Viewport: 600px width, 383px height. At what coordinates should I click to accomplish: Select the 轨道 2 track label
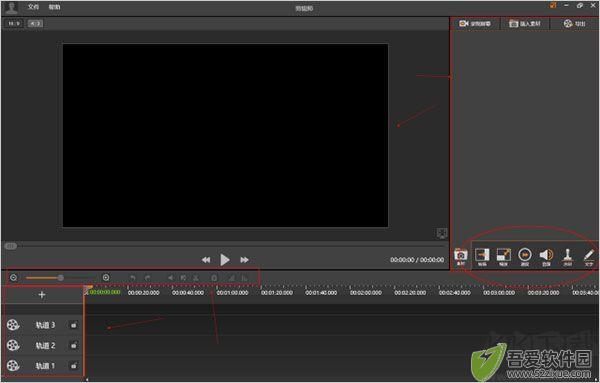45,346
